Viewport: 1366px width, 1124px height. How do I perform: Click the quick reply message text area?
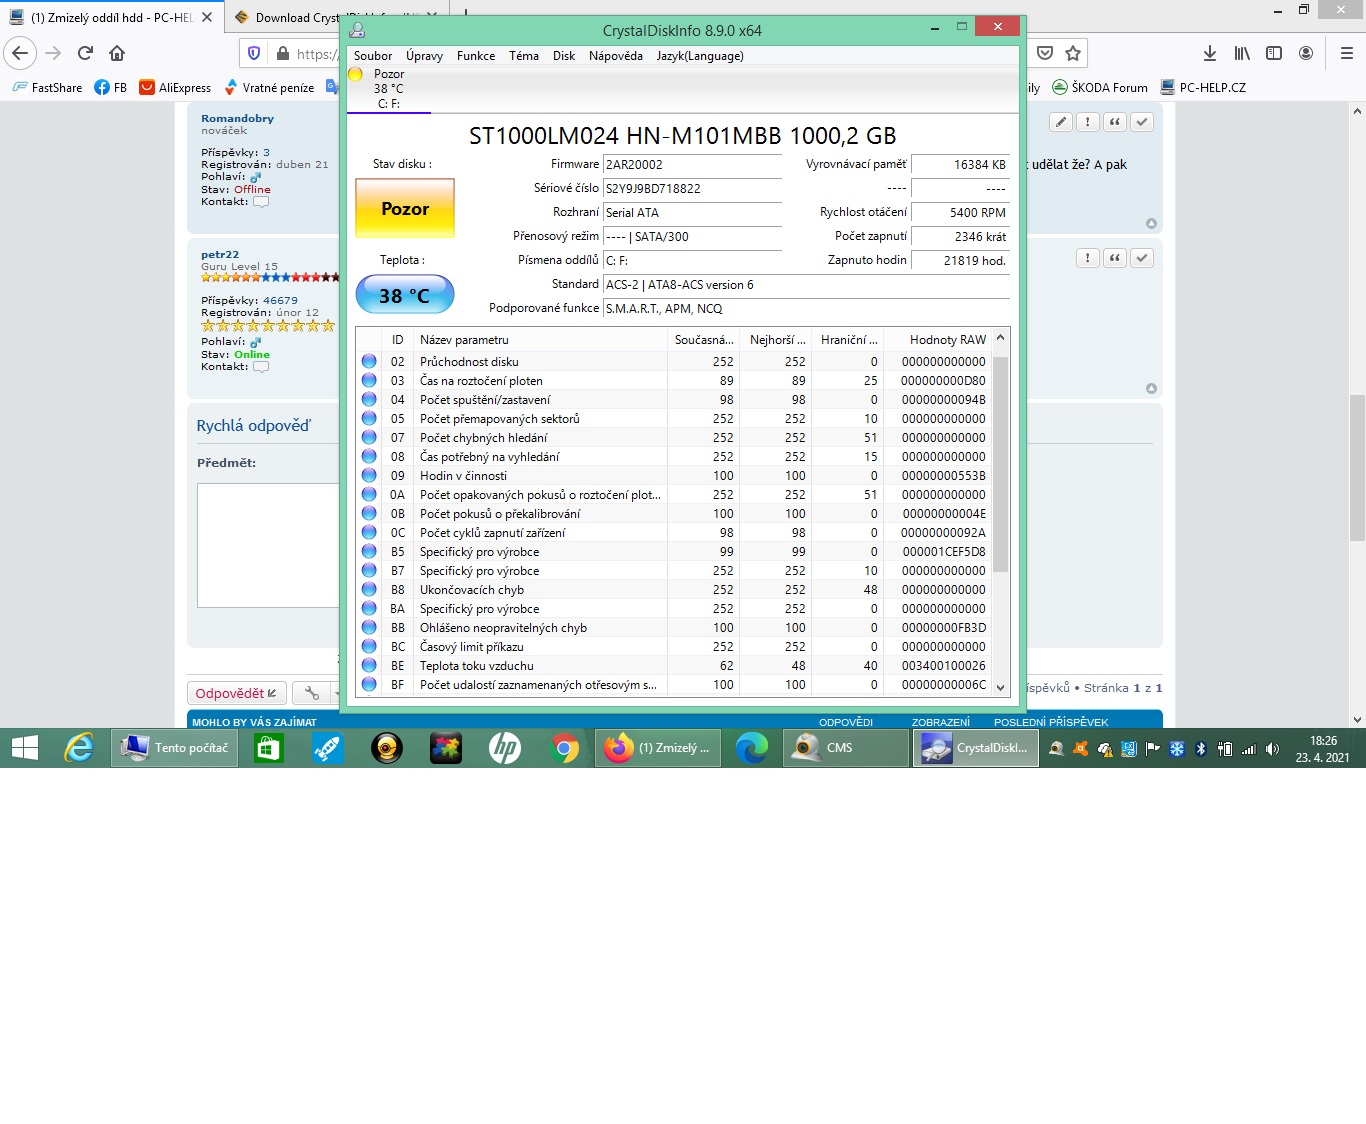pos(268,545)
